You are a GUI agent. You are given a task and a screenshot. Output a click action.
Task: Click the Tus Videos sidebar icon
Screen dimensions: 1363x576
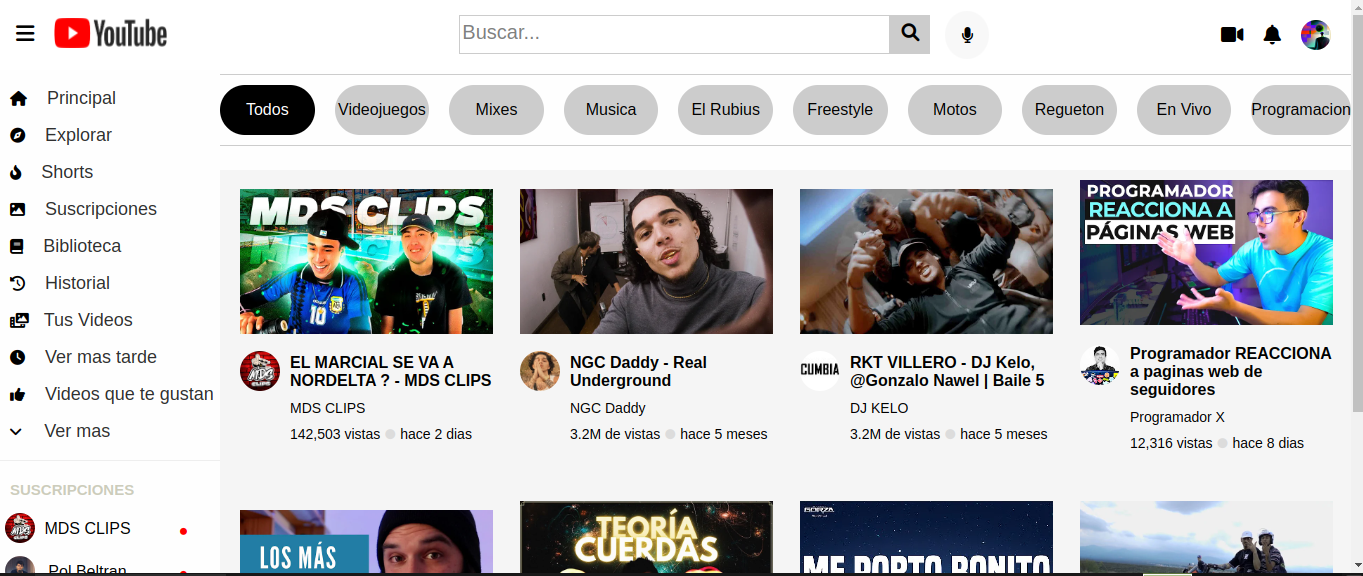coord(19,320)
